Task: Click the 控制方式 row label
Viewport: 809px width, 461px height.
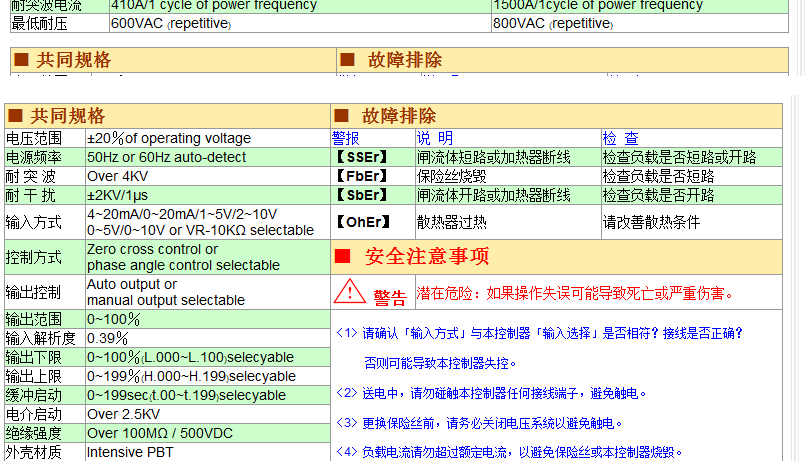Action: coord(34,258)
